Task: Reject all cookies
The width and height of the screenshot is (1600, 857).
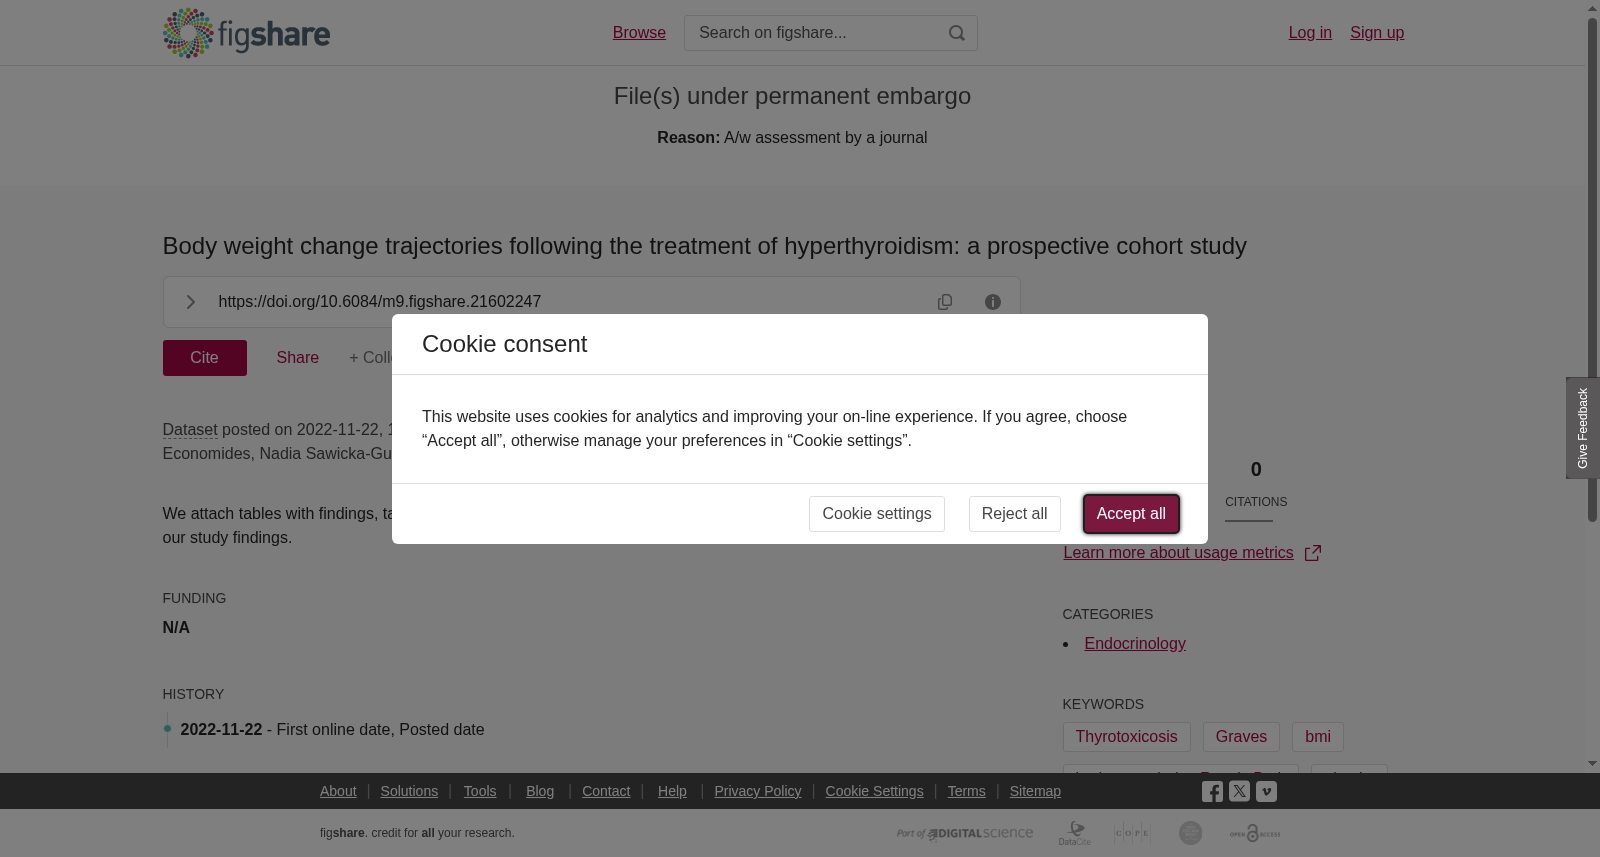Action: tap(1014, 514)
